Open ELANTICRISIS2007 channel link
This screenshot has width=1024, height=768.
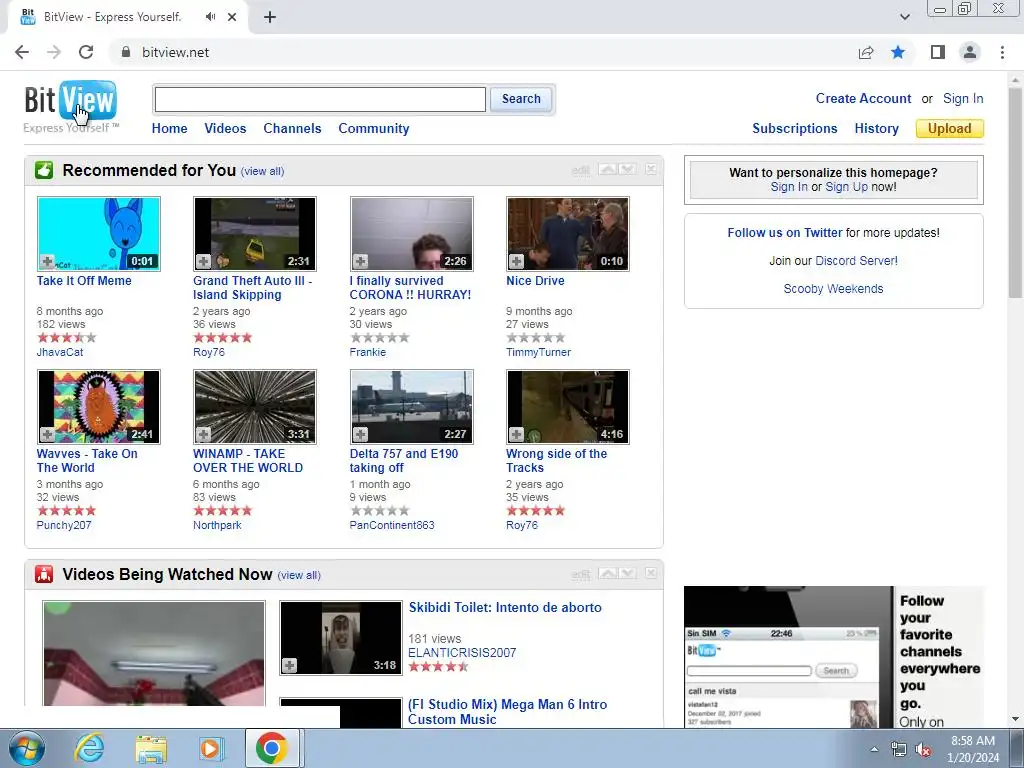point(462,652)
